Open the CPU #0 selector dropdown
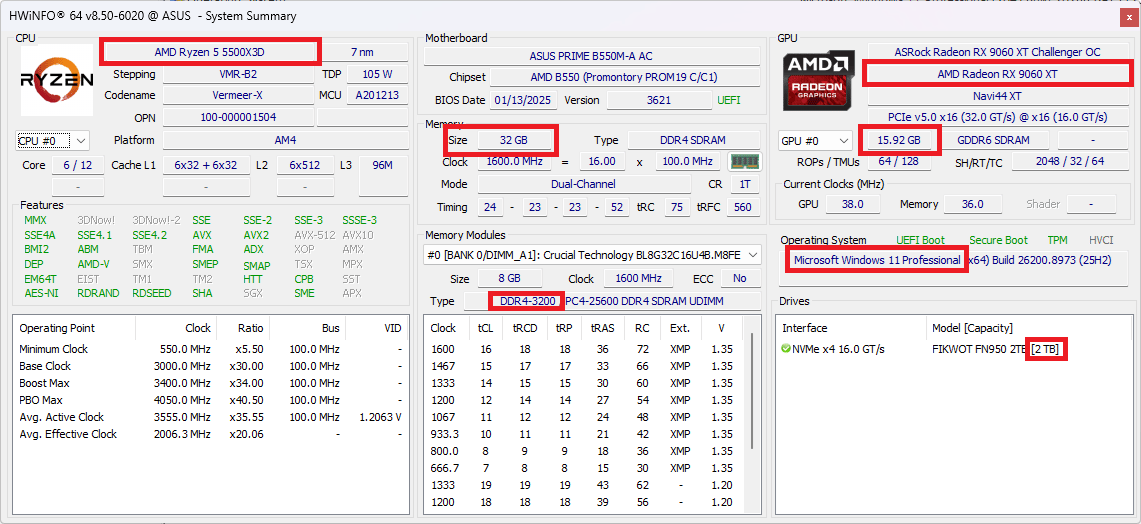1141x524 pixels. [52, 140]
